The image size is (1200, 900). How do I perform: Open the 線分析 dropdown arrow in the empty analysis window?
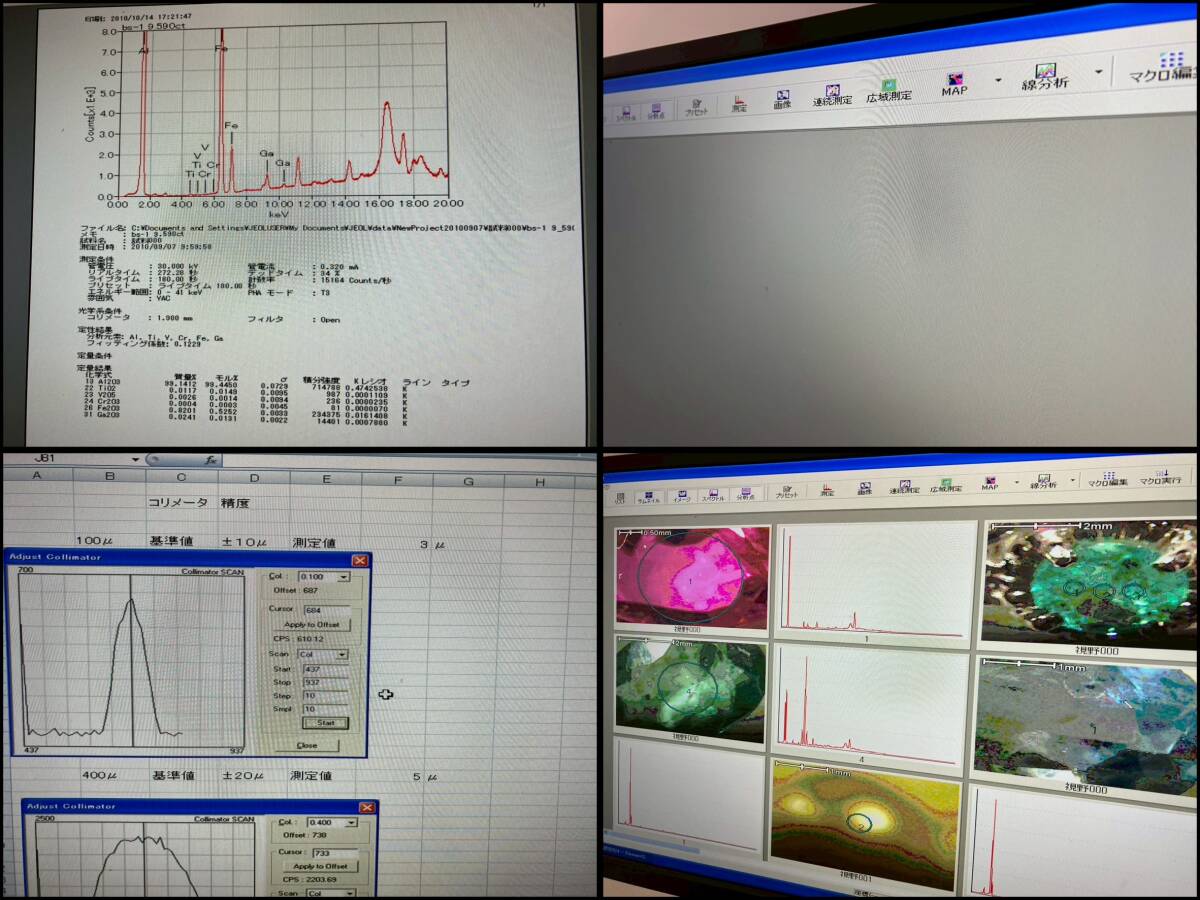point(1098,71)
